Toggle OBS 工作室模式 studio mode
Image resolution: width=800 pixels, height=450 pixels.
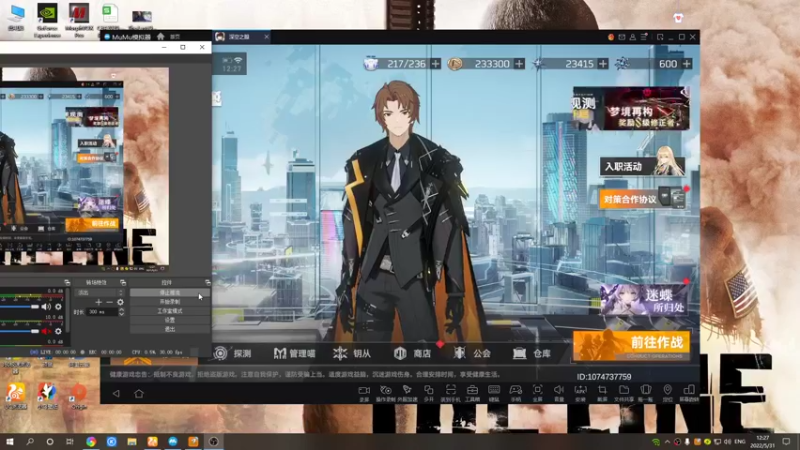tap(170, 311)
